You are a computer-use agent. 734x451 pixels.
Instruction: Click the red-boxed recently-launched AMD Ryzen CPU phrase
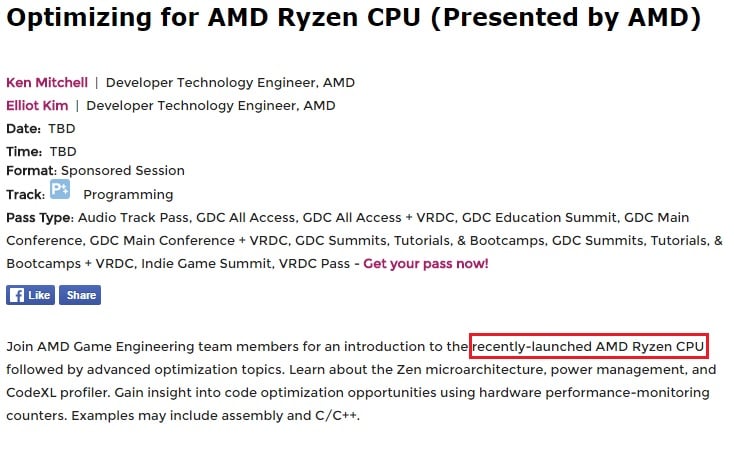click(588, 346)
